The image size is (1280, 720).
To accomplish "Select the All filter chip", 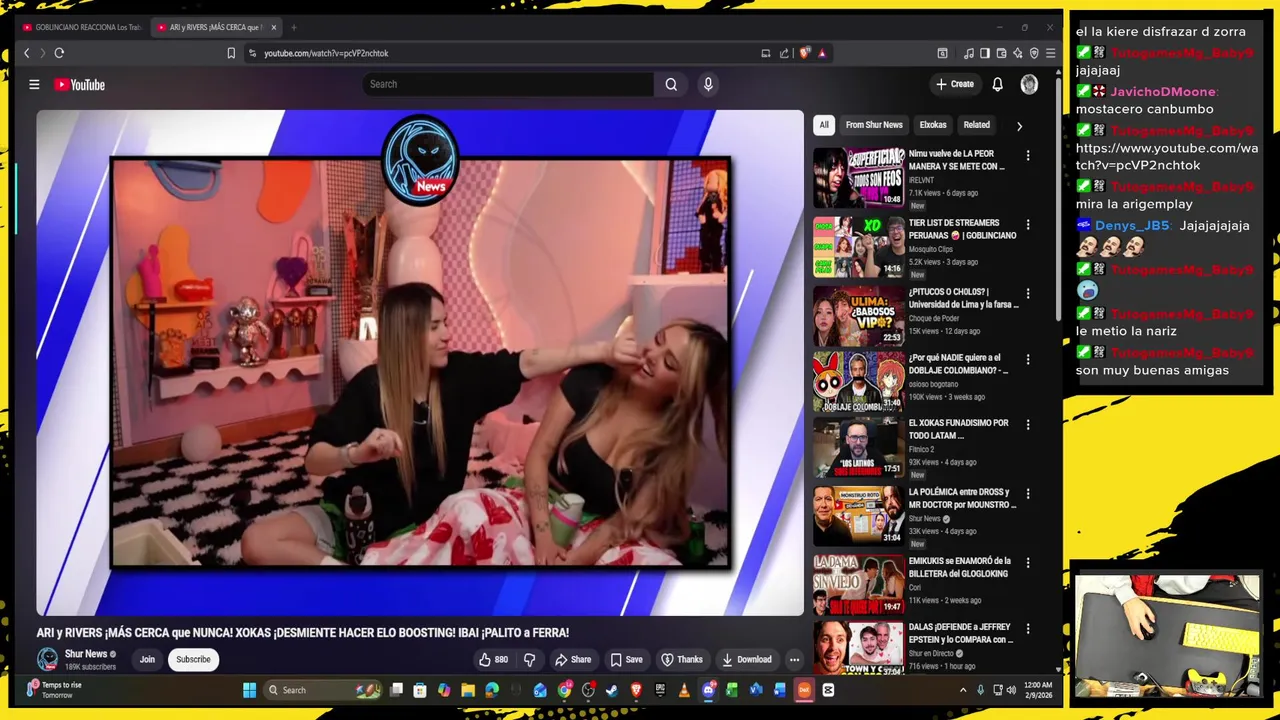I will pos(824,125).
